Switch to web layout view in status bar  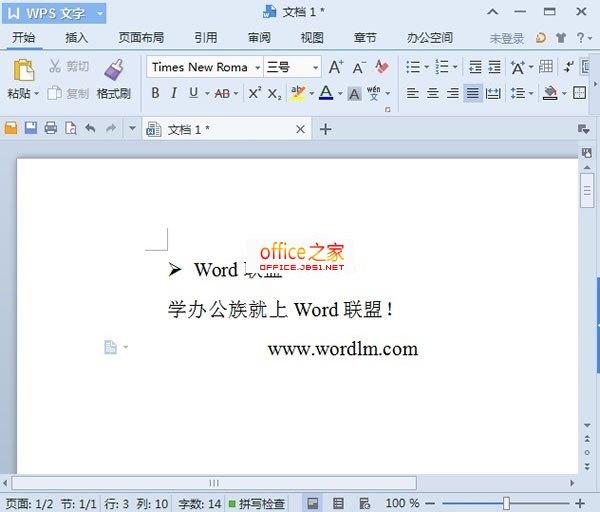(x=365, y=503)
